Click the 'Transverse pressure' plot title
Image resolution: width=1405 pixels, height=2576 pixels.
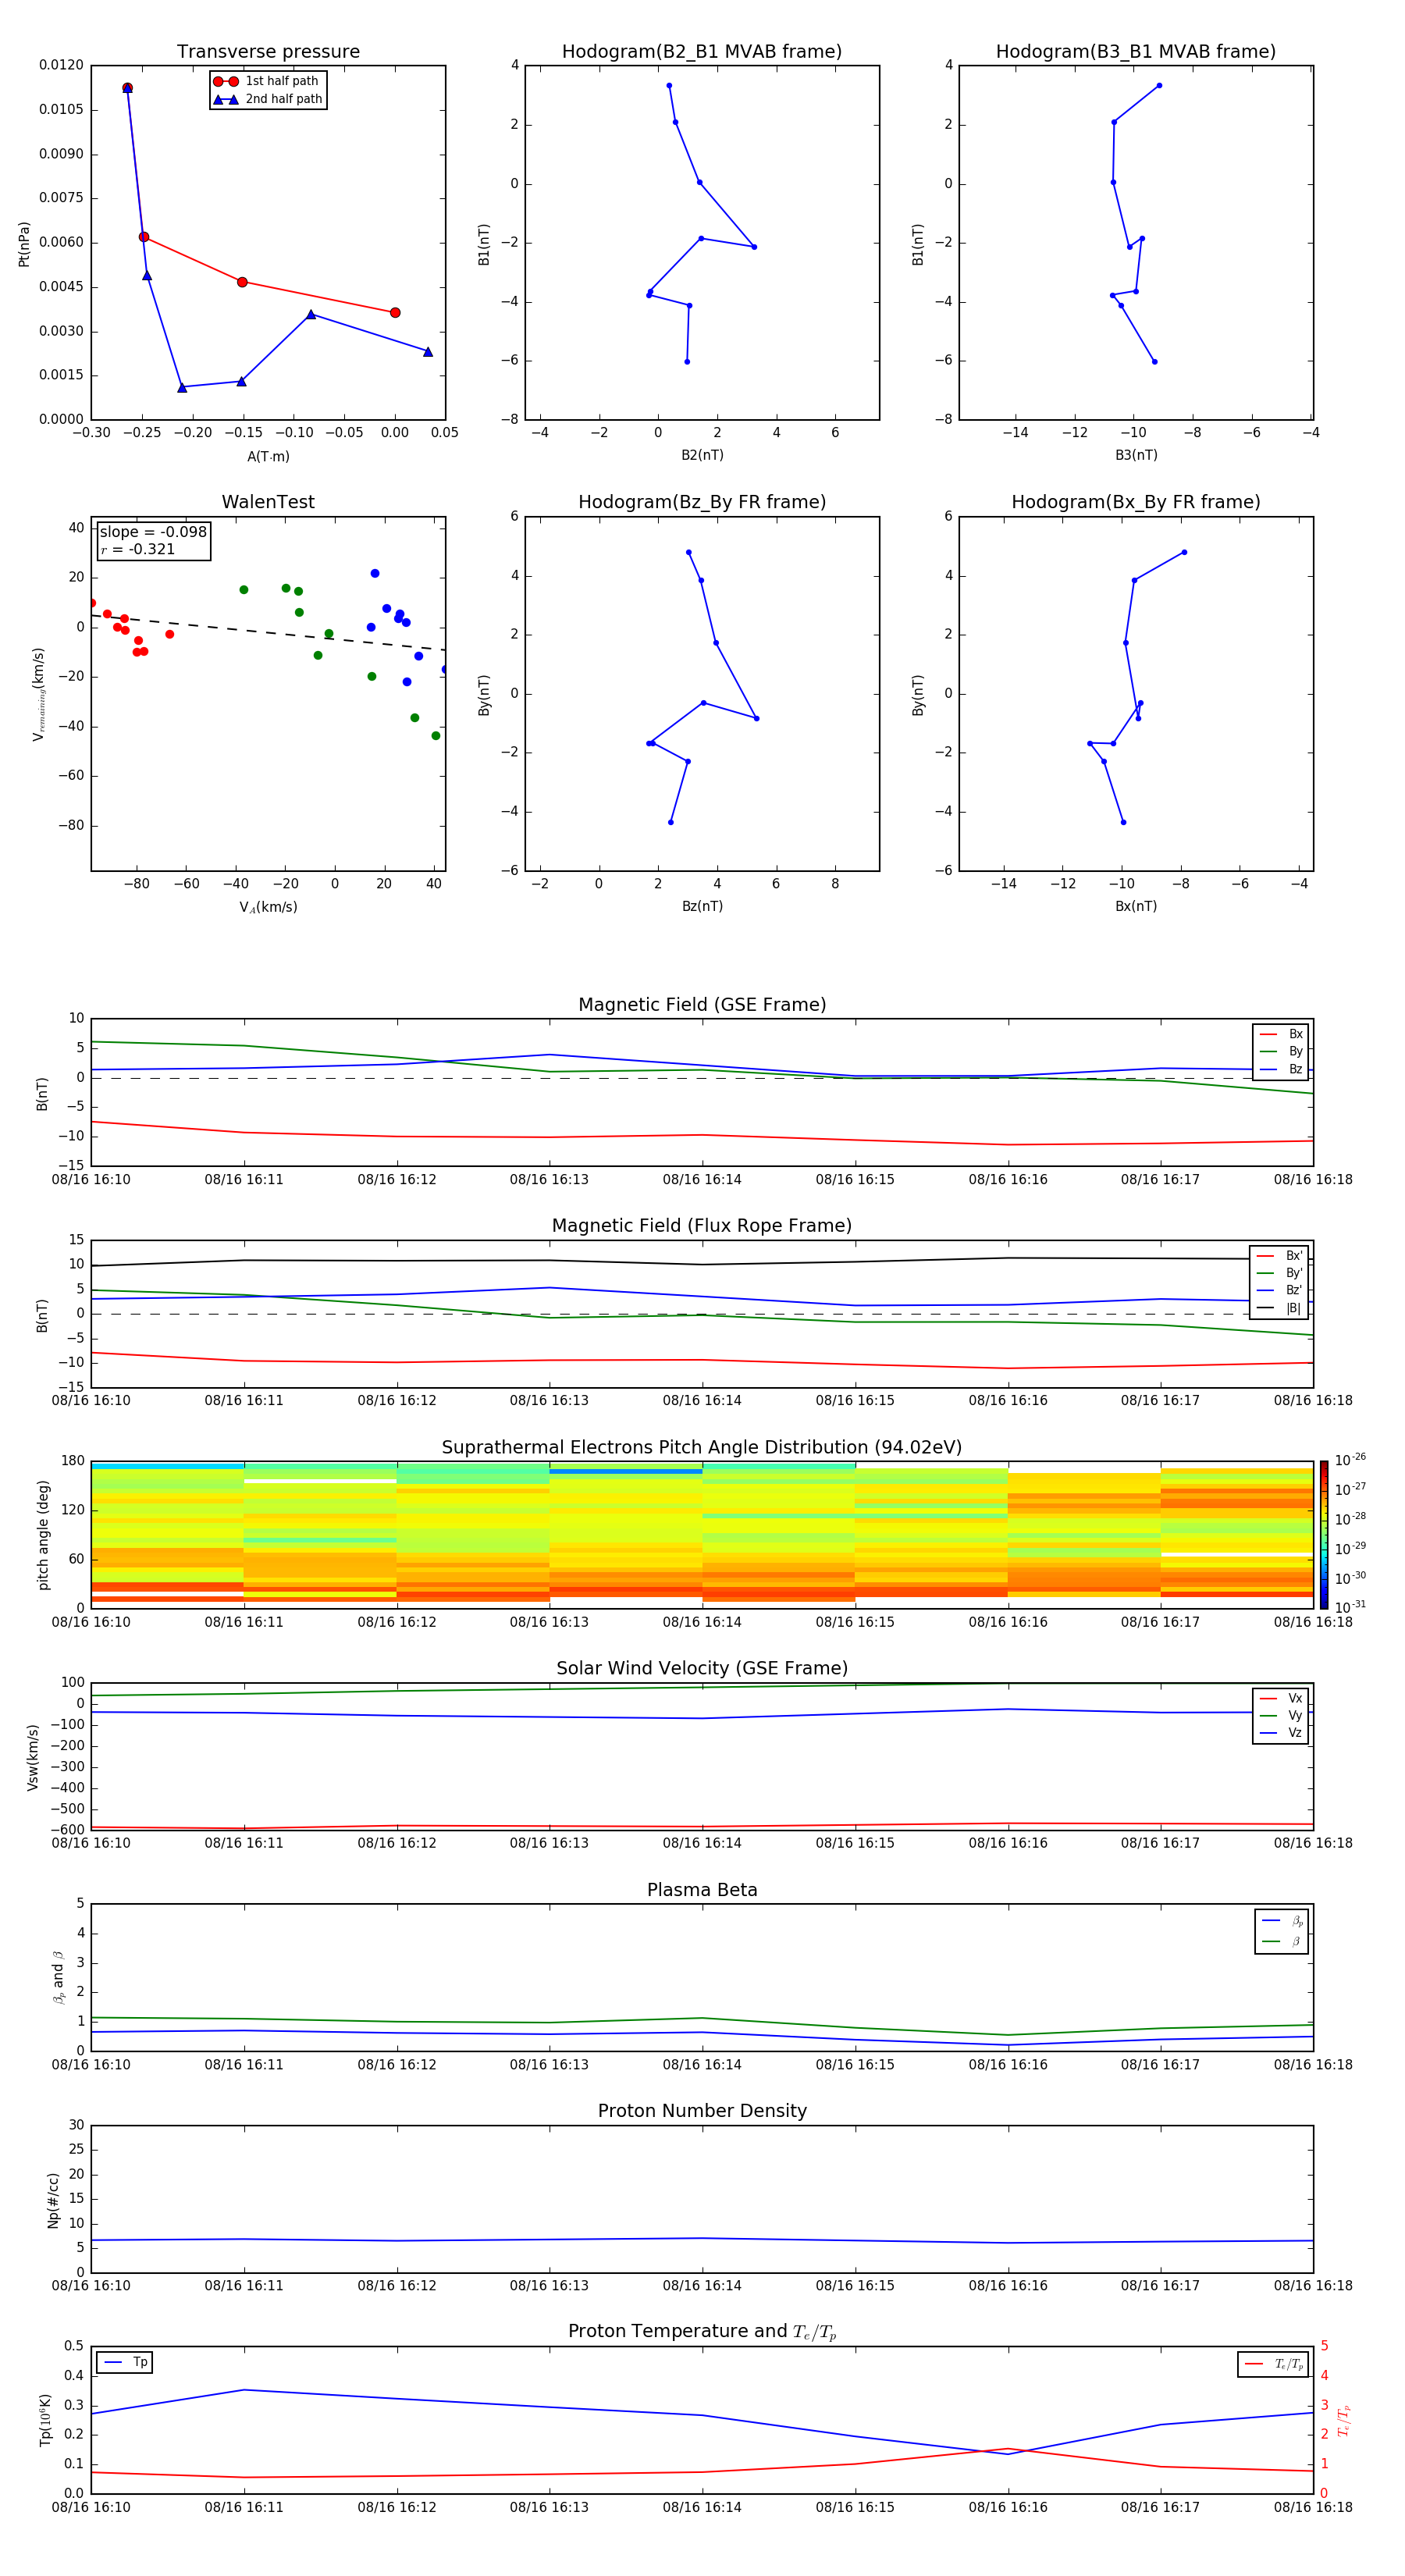[x=268, y=52]
